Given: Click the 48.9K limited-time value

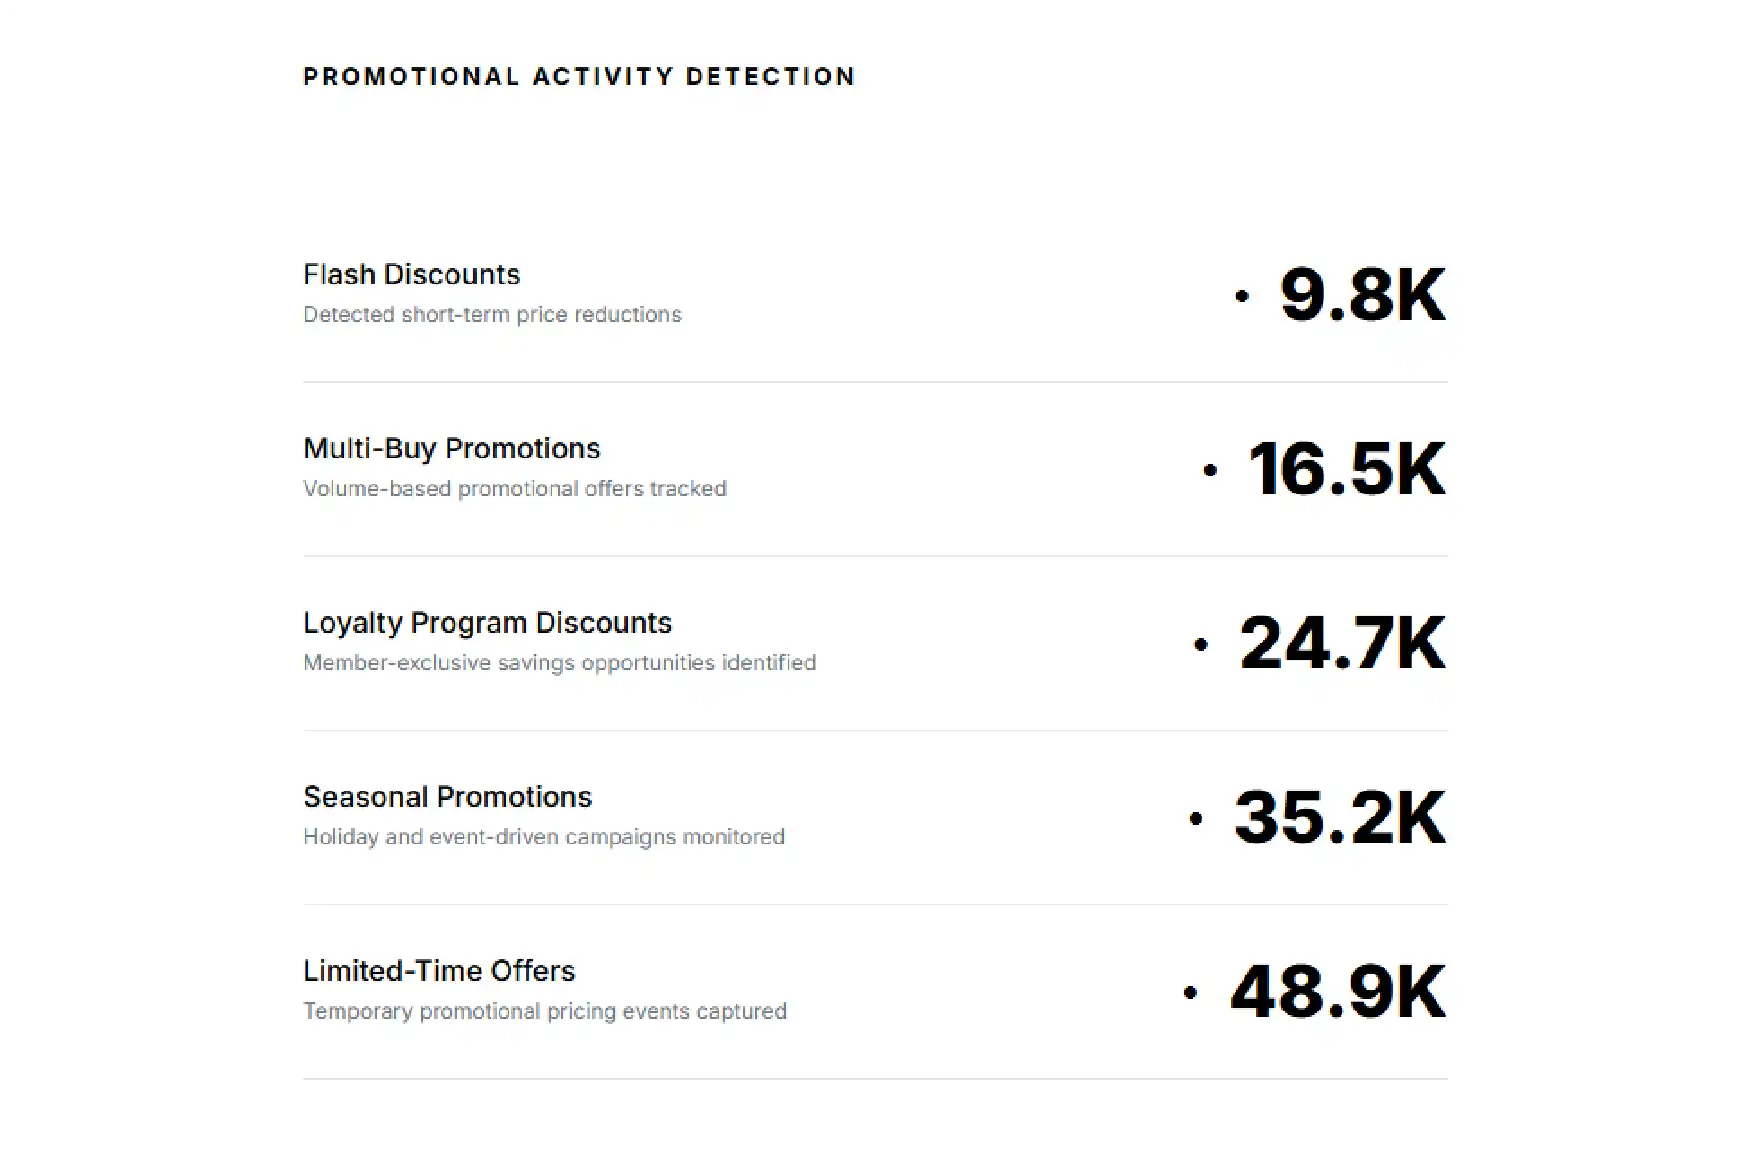Looking at the screenshot, I should (1338, 992).
